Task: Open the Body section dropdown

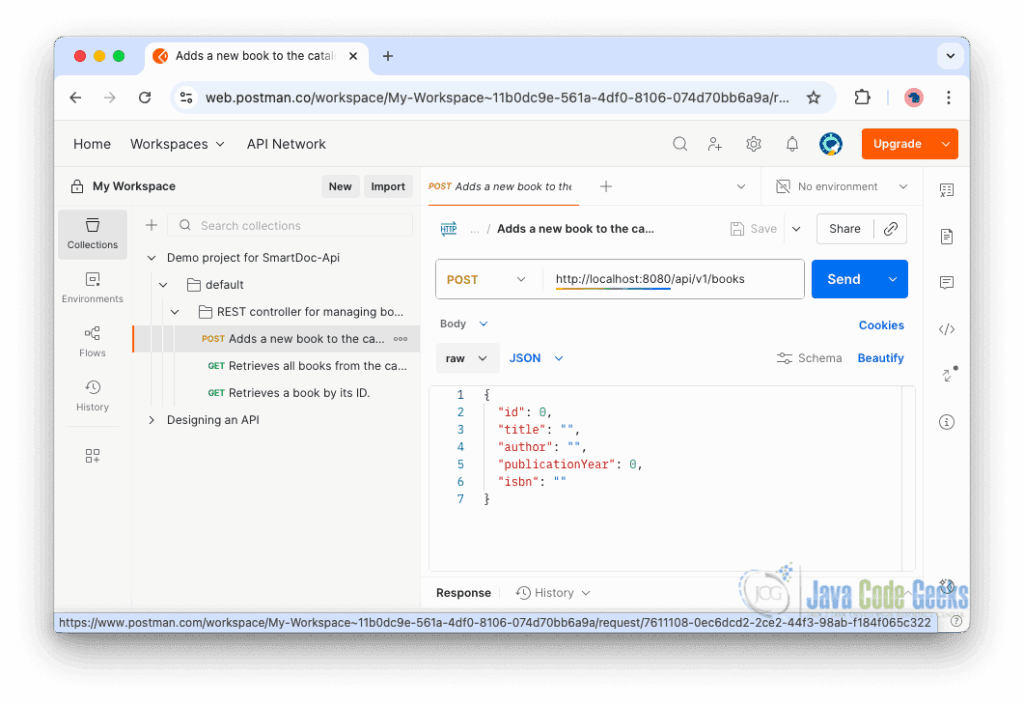Action: click(x=464, y=324)
